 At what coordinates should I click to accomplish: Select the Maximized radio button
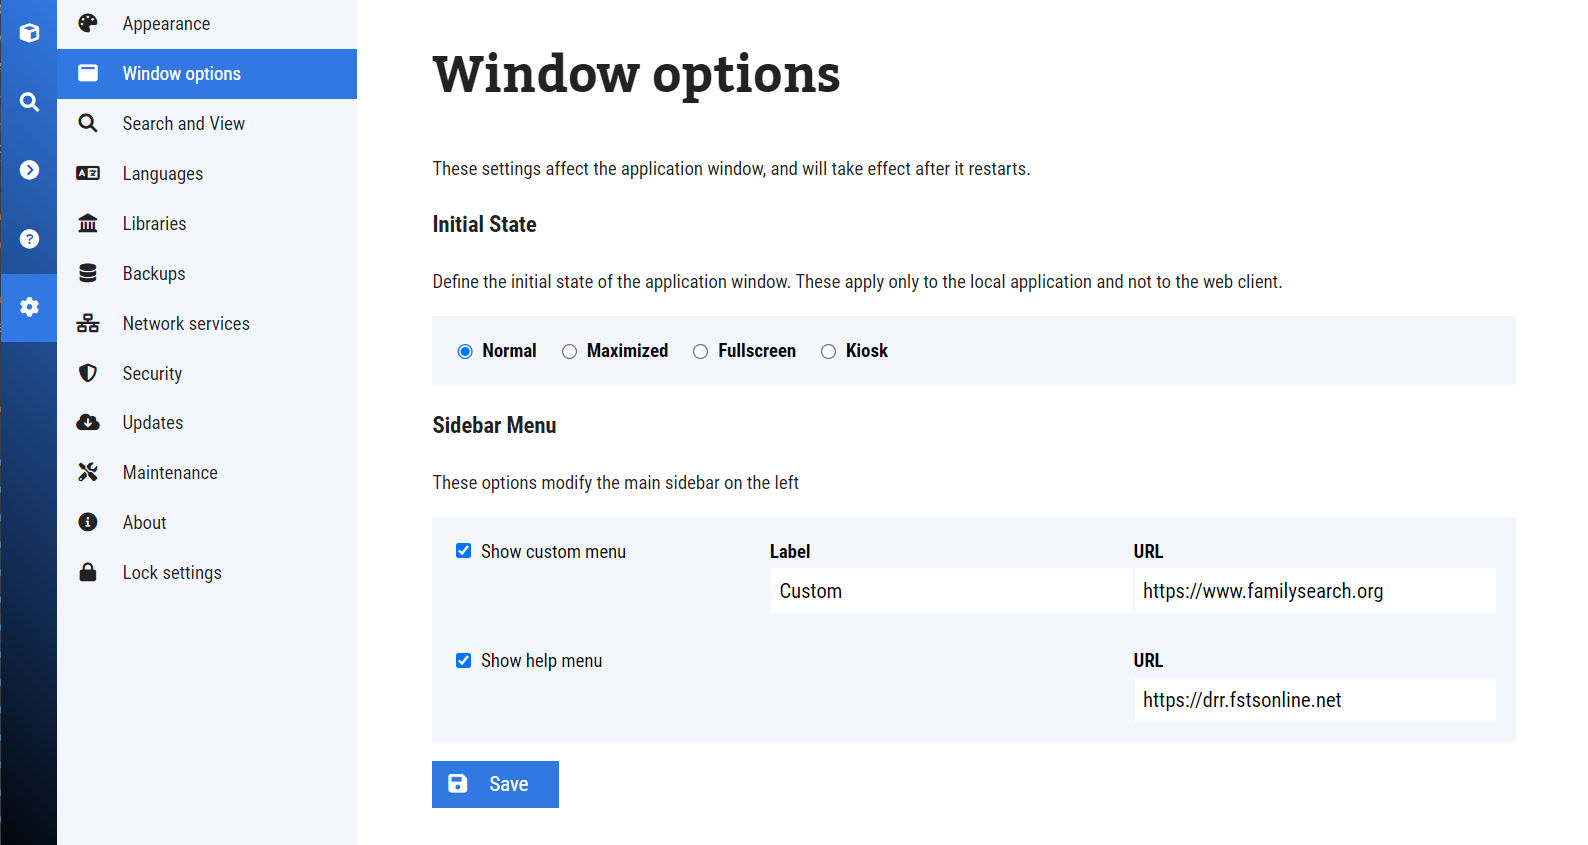(570, 351)
